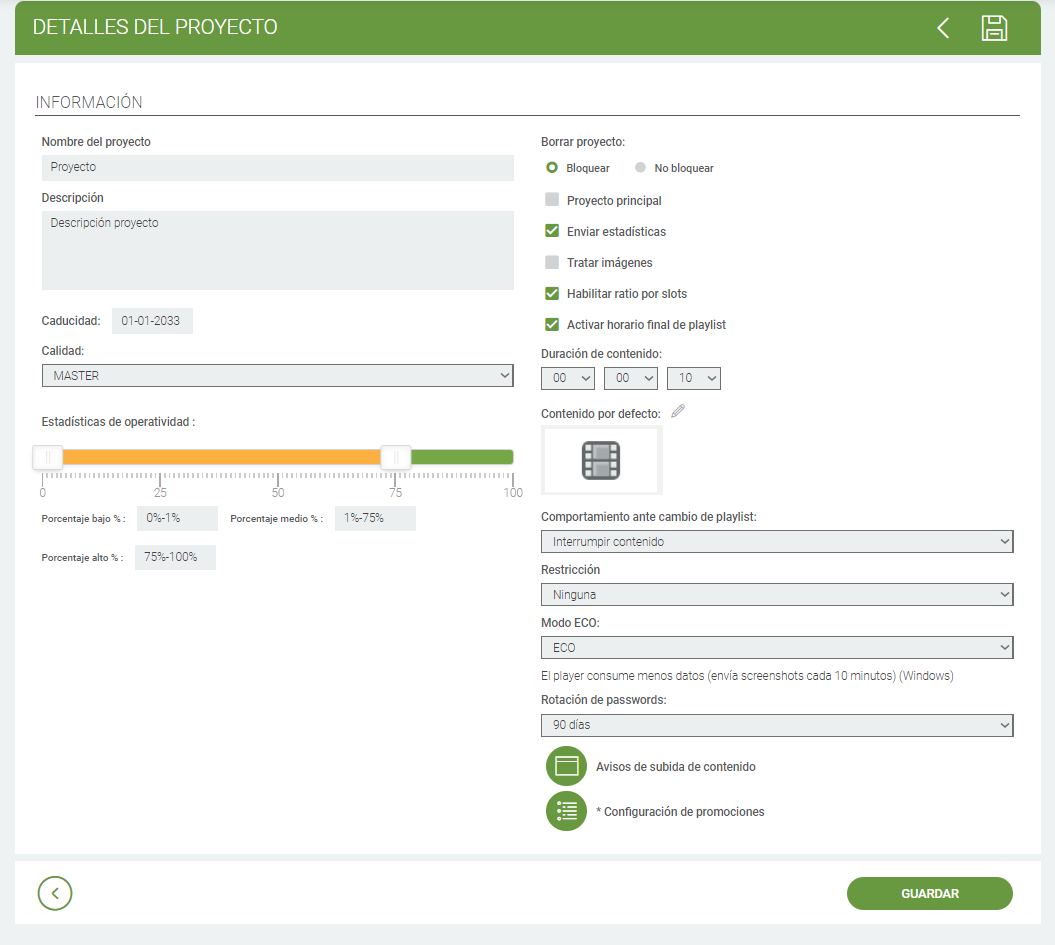Uncheck Enviar estadísticas checkbox

[552, 231]
